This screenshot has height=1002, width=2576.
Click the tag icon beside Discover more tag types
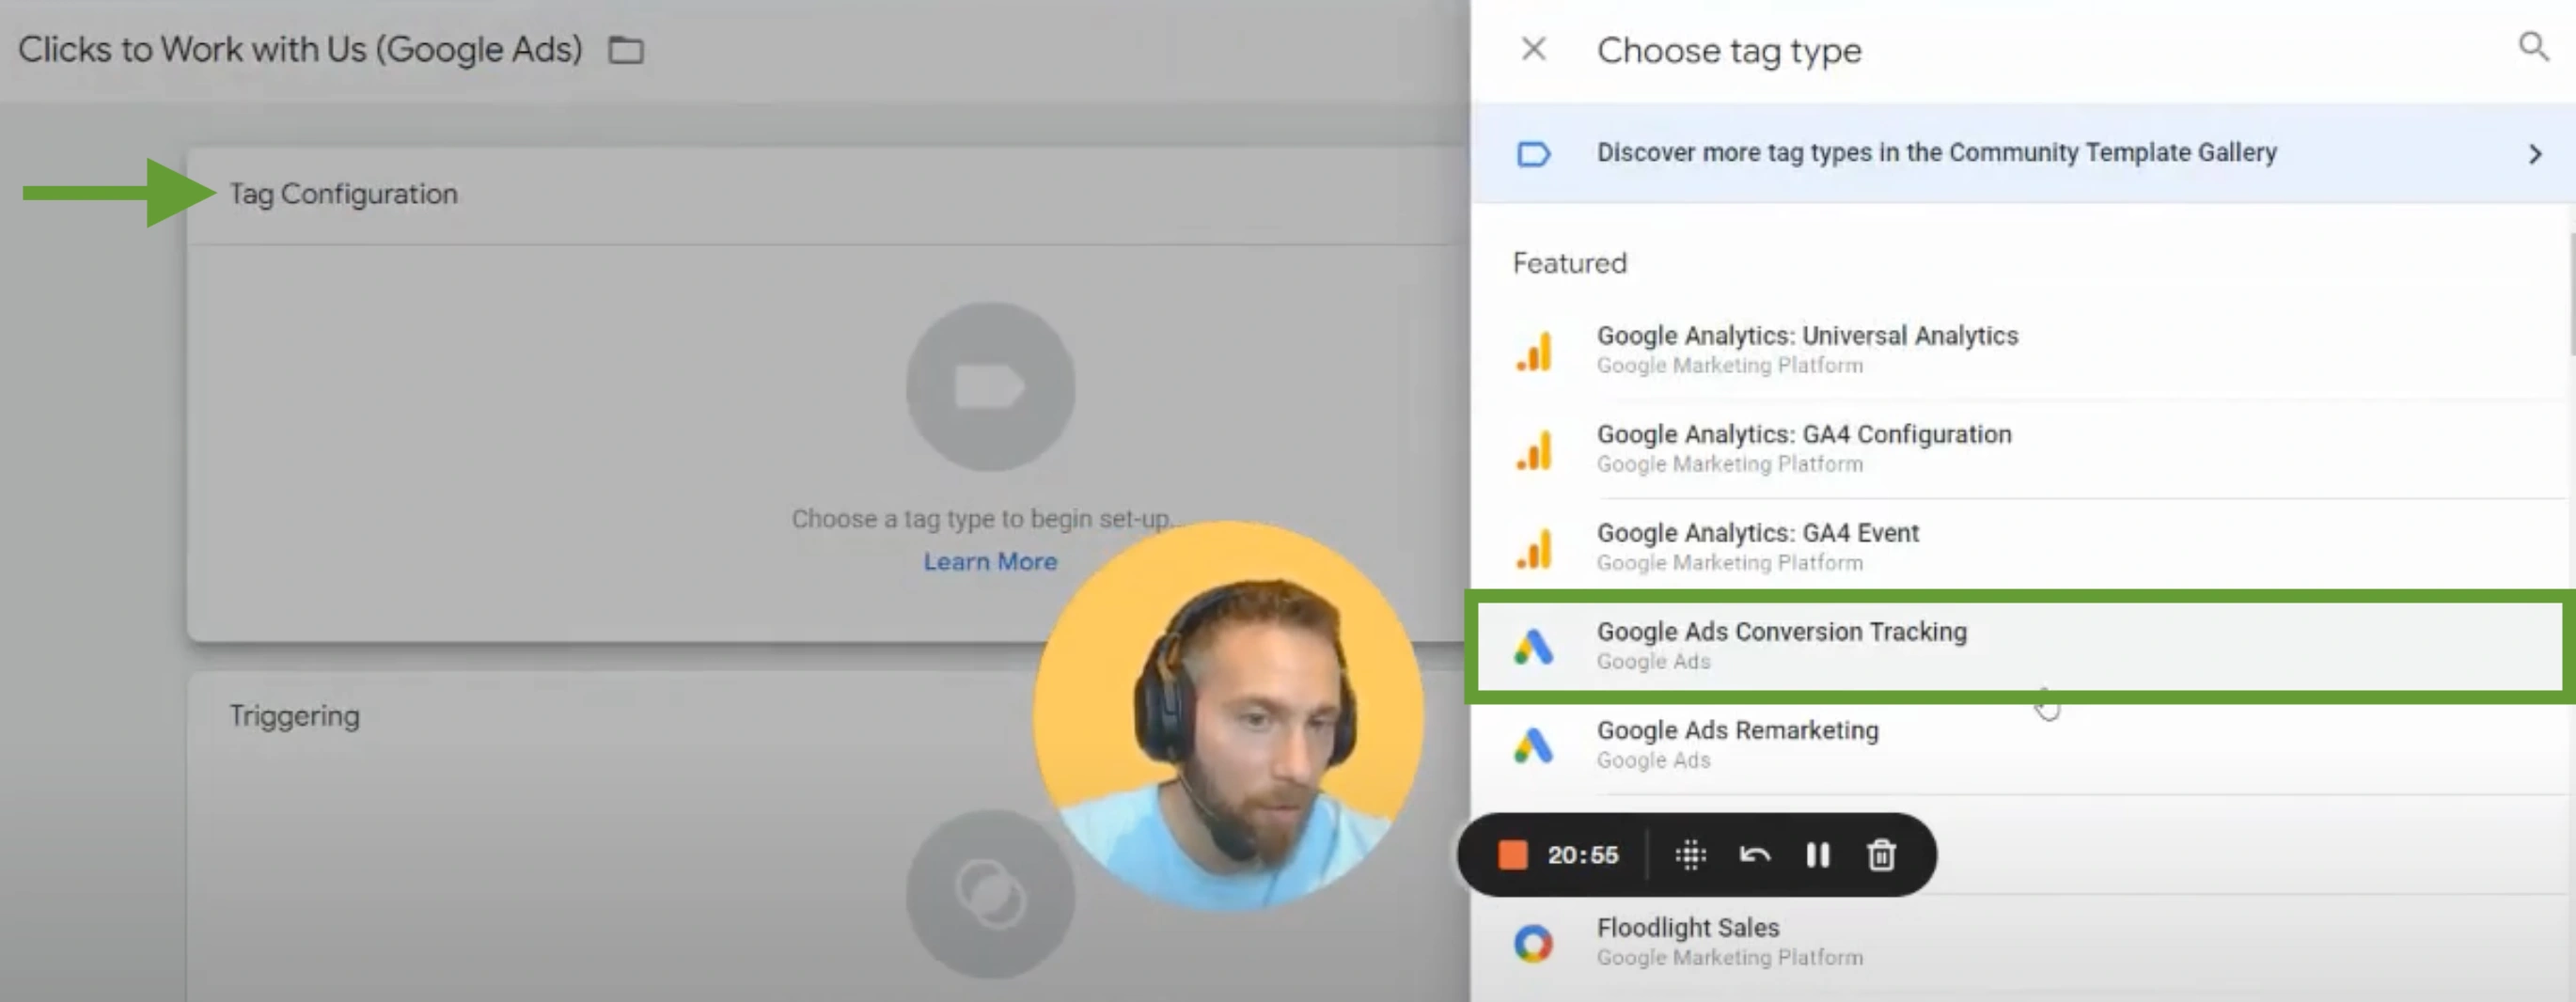1533,154
